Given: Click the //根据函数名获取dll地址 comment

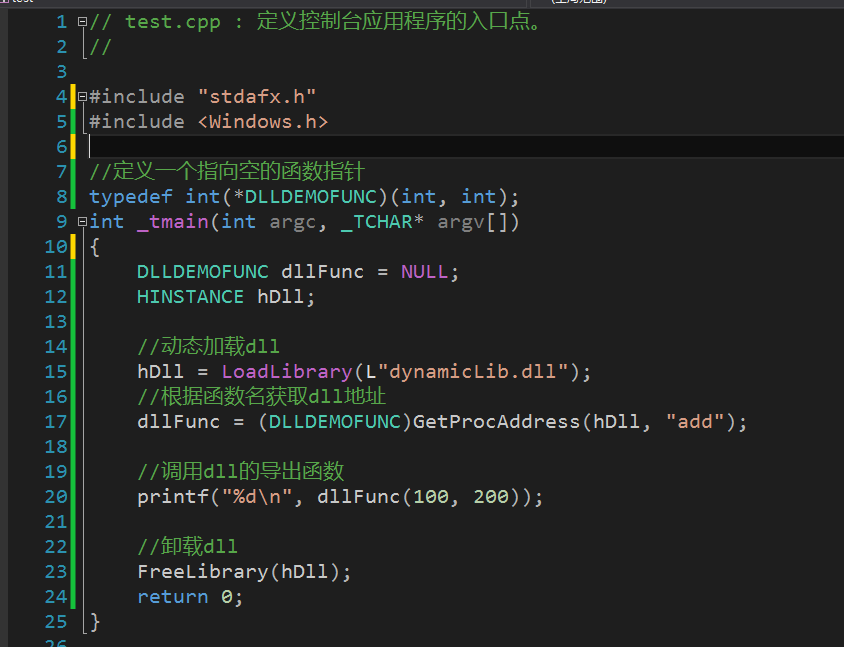Looking at the screenshot, I should coord(262,397).
